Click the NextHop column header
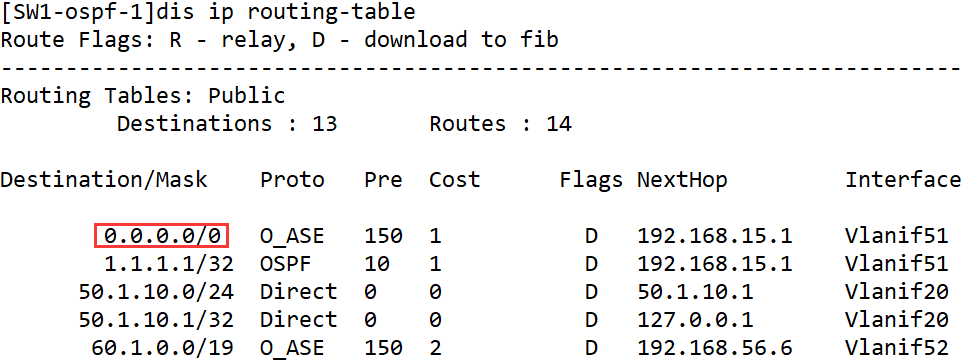Screen dimensions: 963x363 tap(682, 180)
